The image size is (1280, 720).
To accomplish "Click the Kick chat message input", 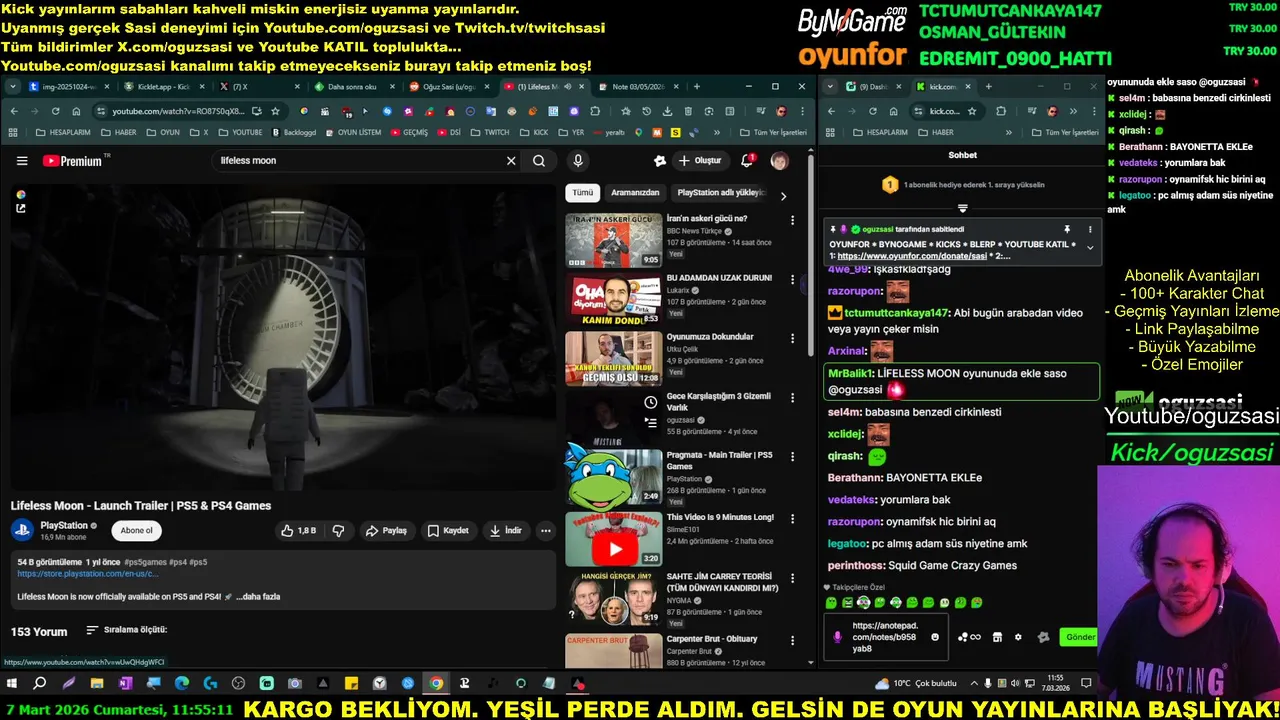I will click(888, 637).
